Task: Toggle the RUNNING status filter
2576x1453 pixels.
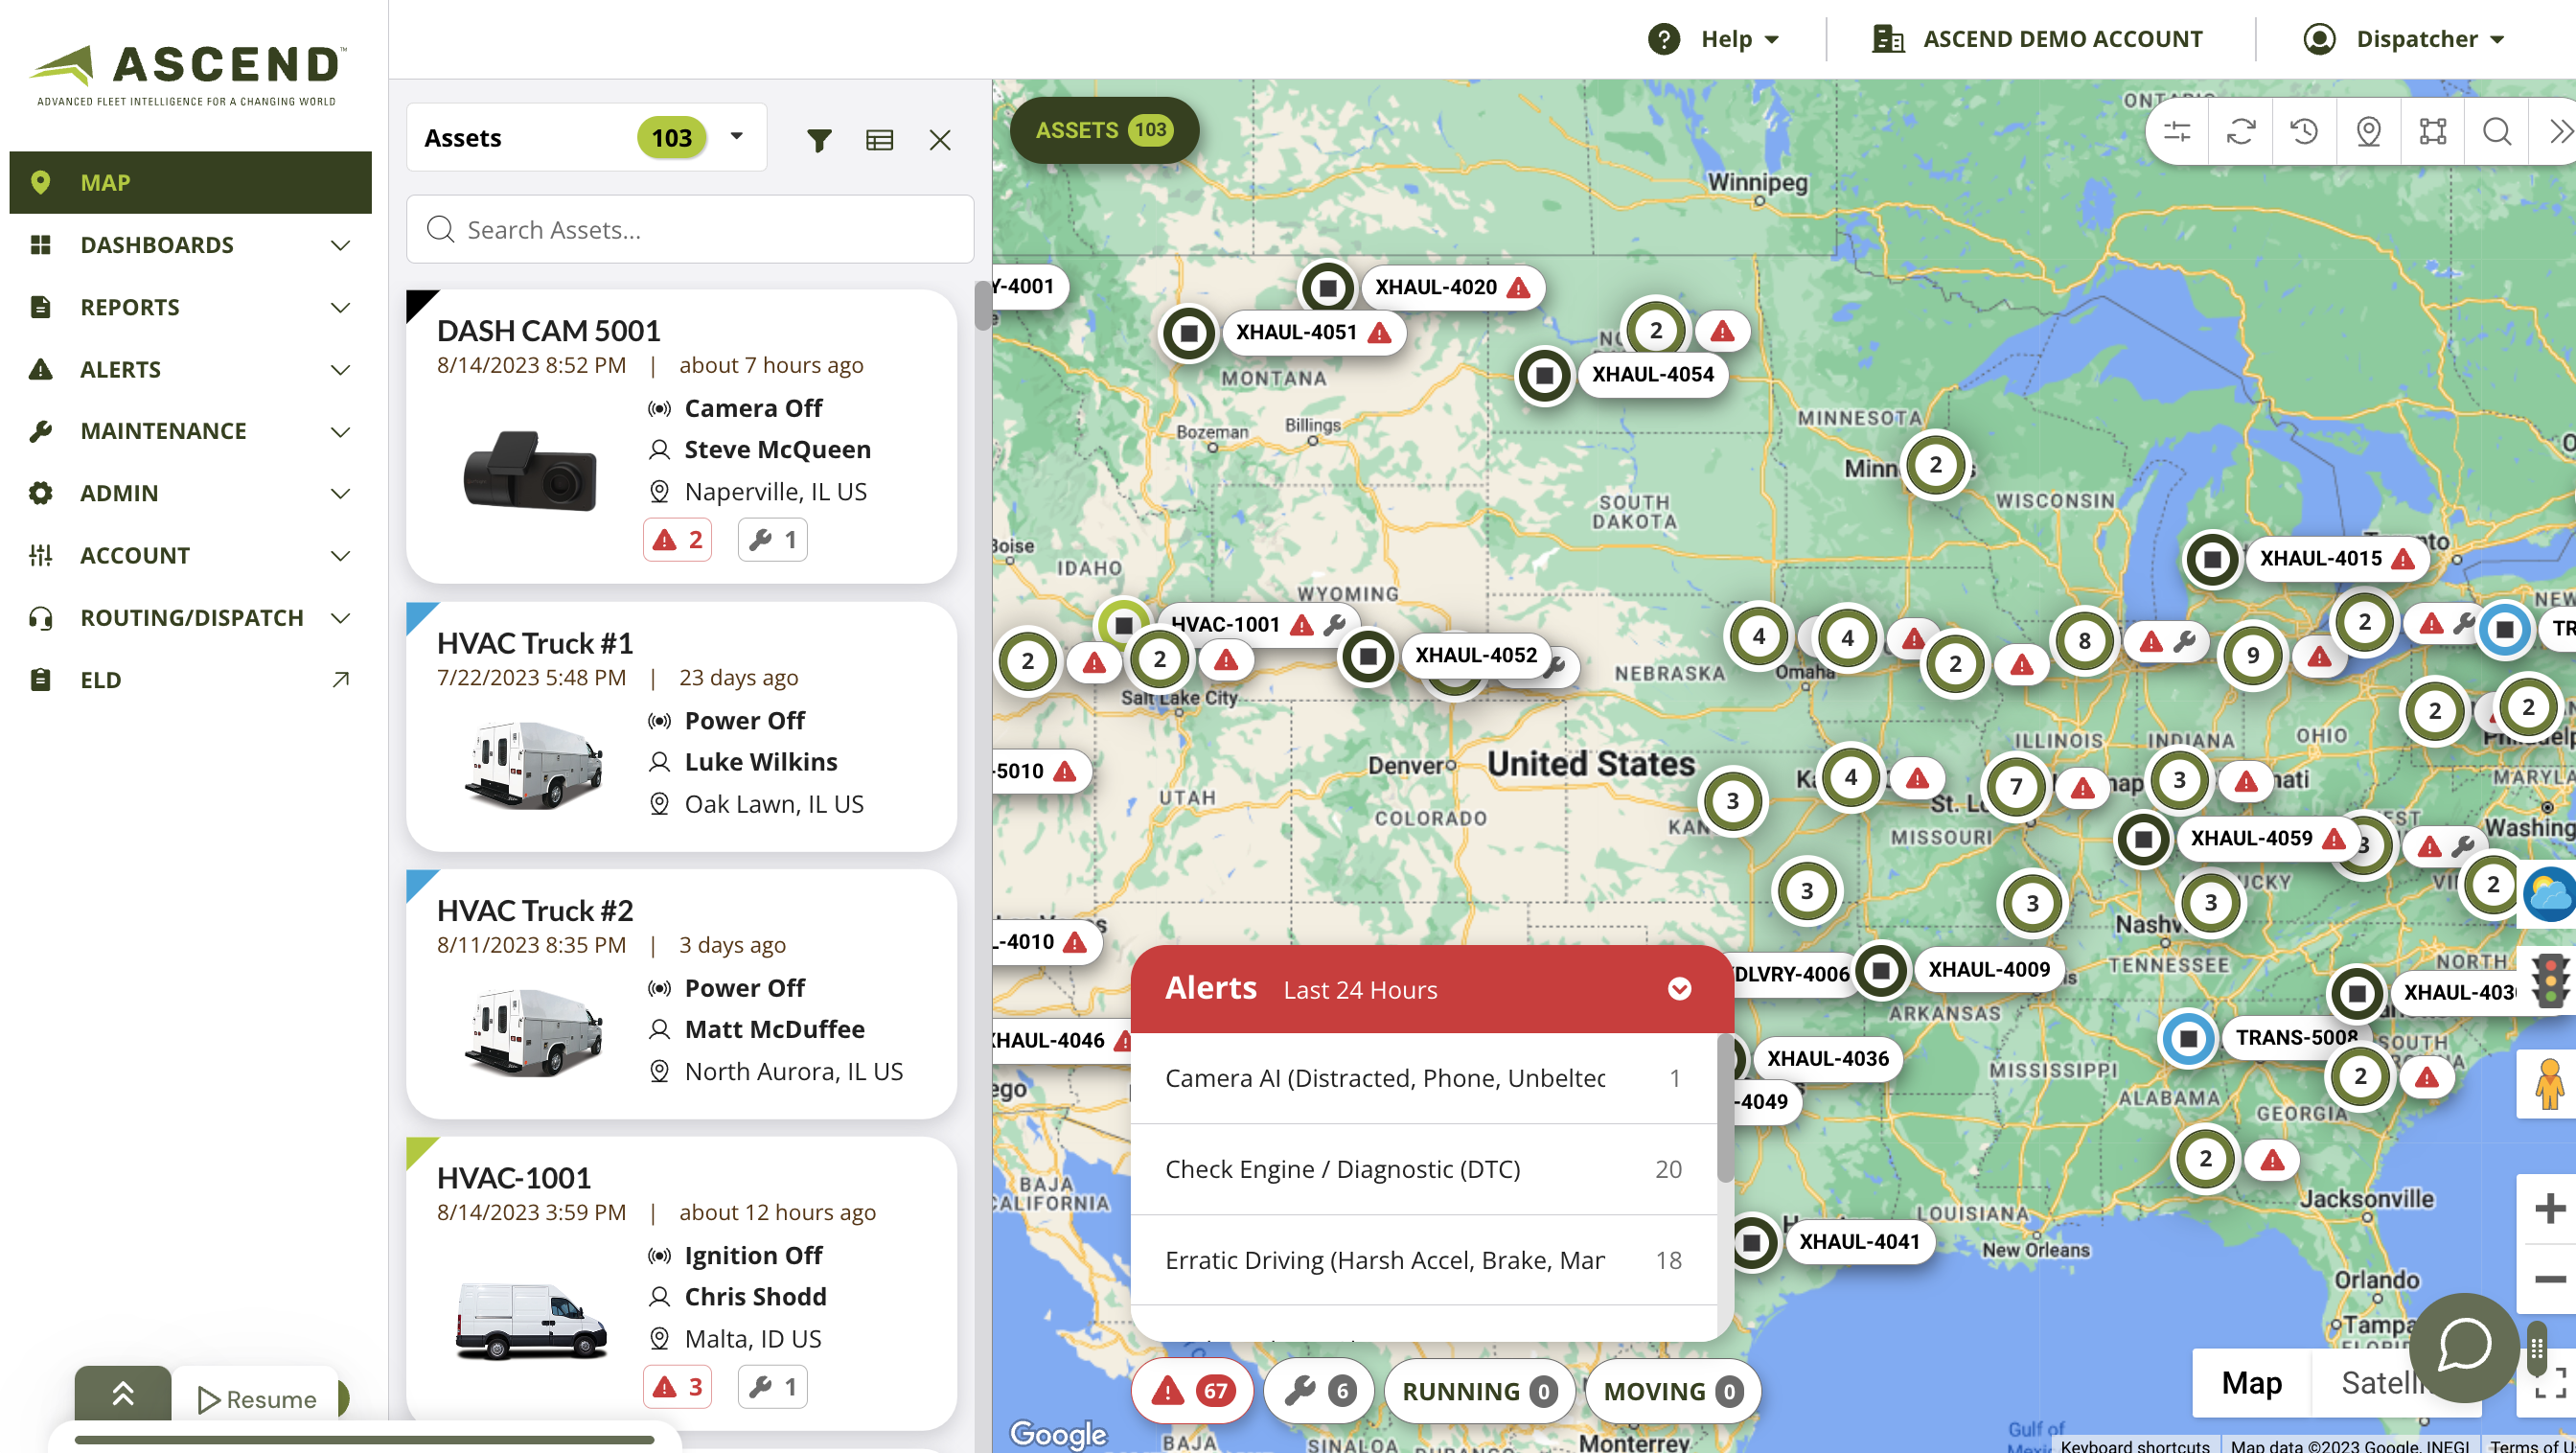Action: 1478,1390
